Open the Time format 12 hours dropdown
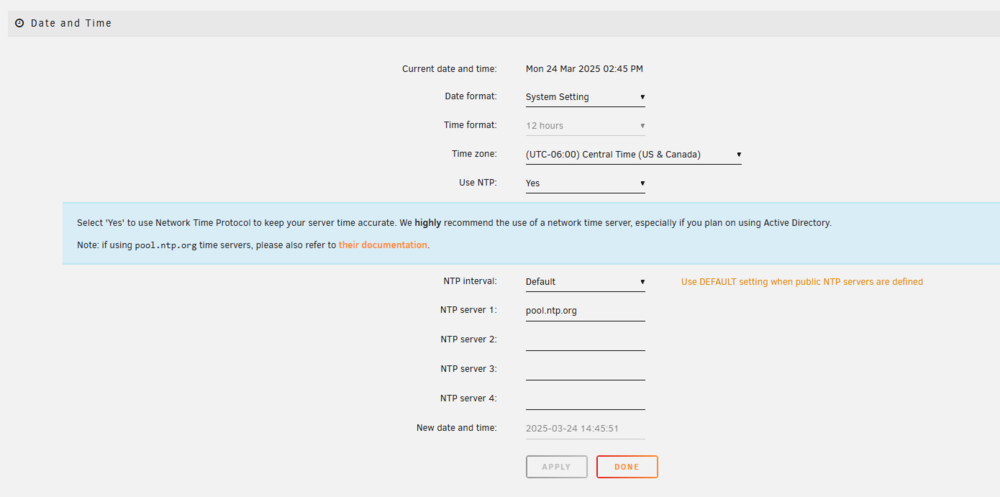 pos(585,126)
